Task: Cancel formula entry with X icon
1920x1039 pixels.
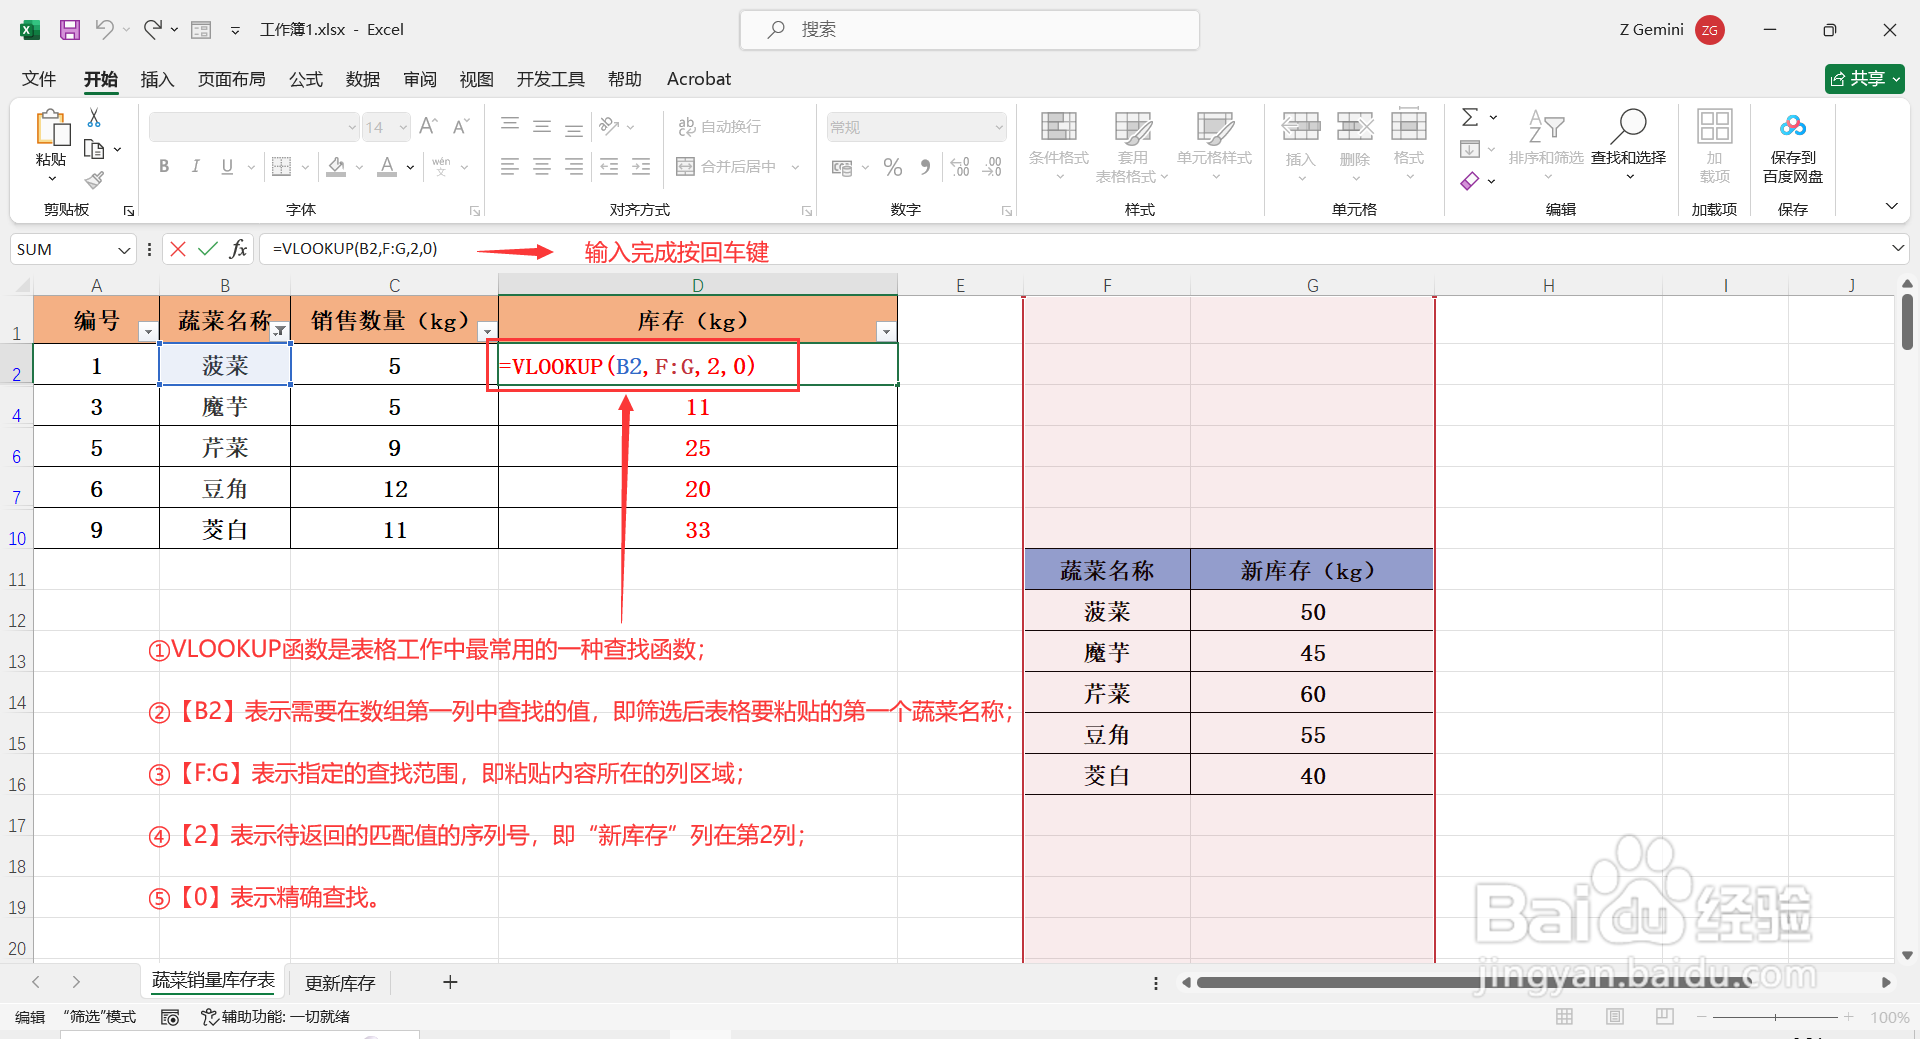Action: click(178, 249)
